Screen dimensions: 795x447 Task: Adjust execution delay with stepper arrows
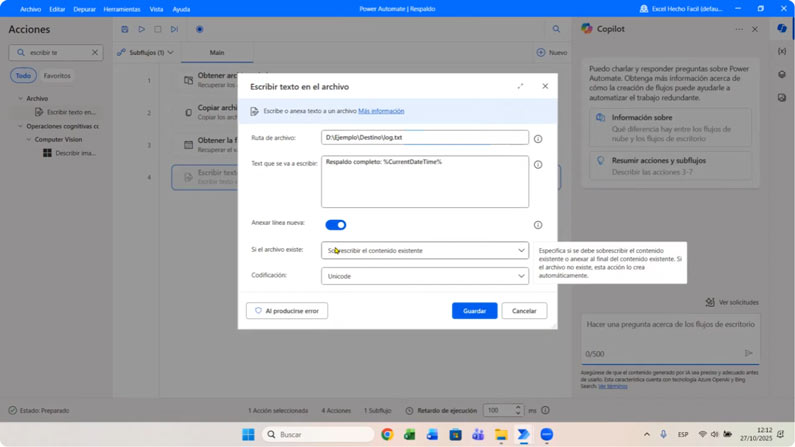[x=518, y=410]
